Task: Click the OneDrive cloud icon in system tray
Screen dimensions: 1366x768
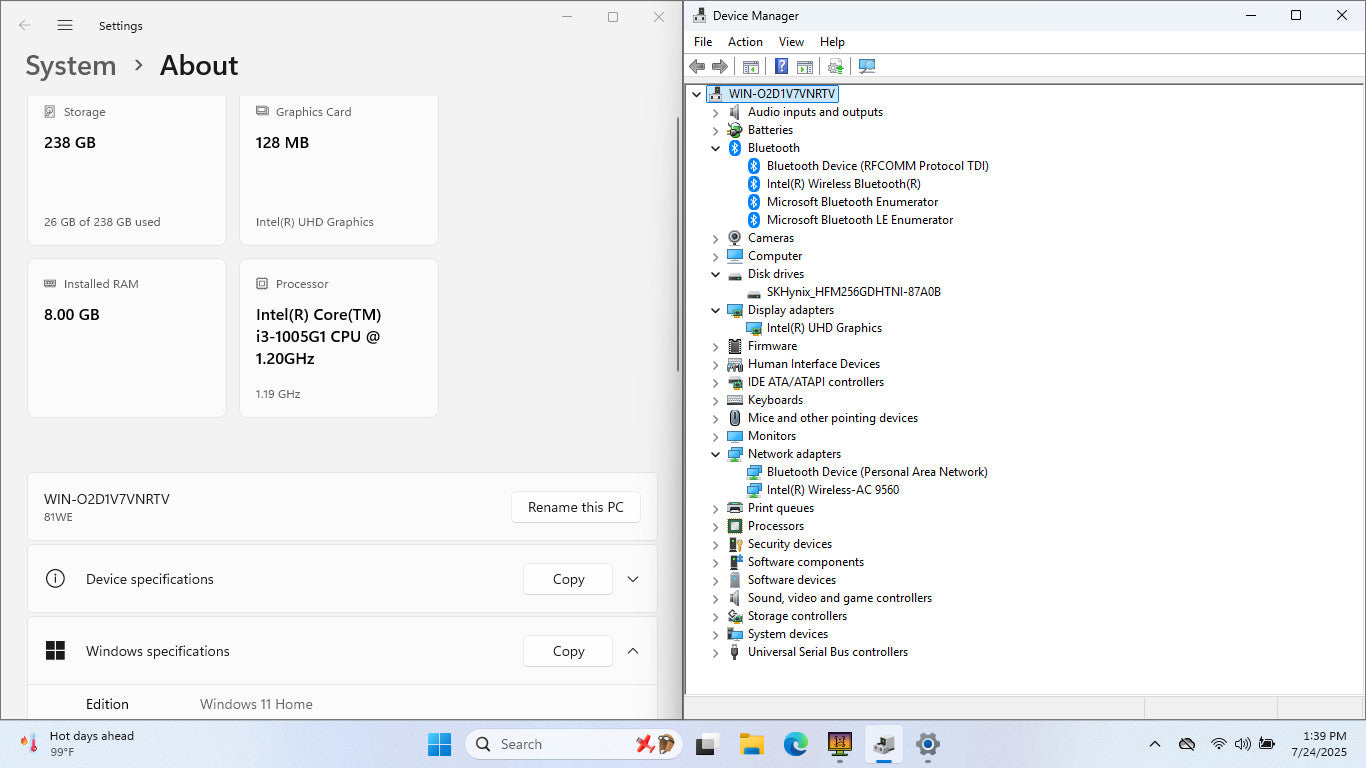Action: (1187, 744)
